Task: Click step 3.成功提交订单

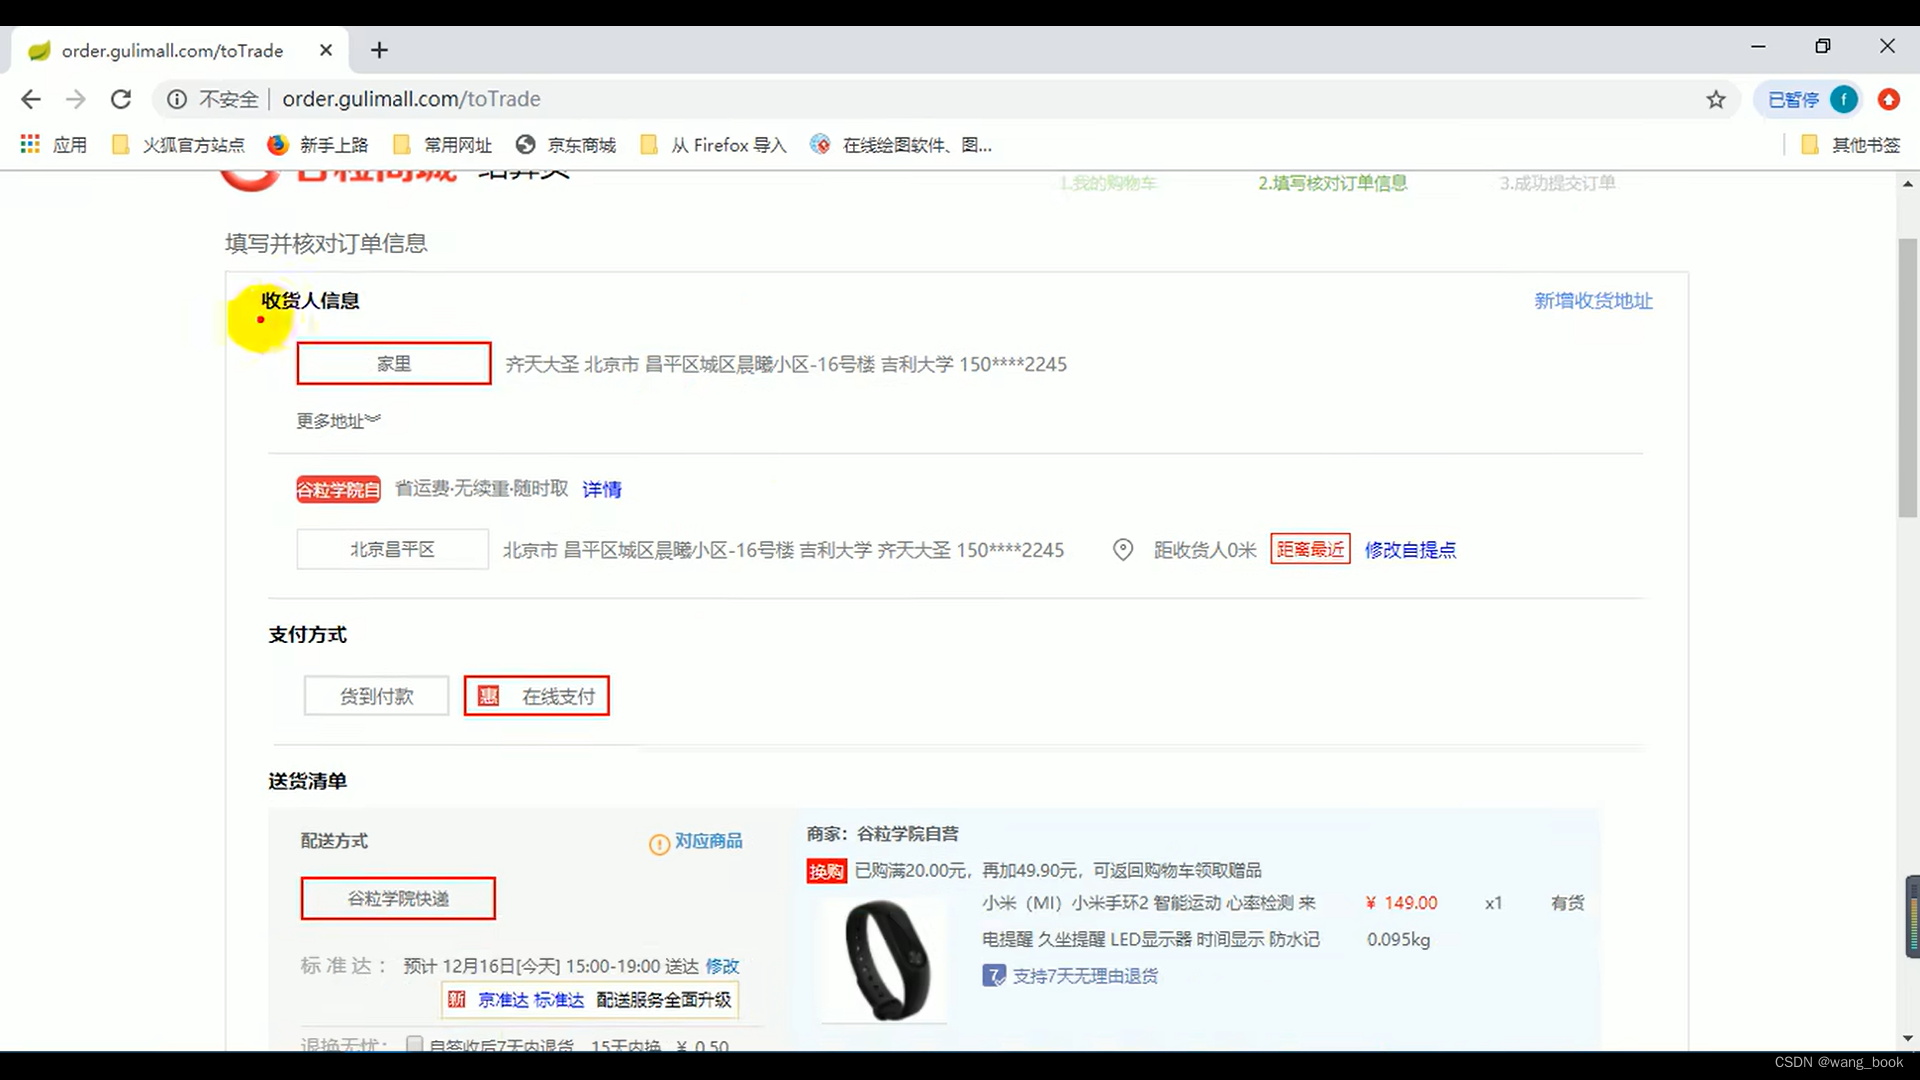Action: 1557,183
